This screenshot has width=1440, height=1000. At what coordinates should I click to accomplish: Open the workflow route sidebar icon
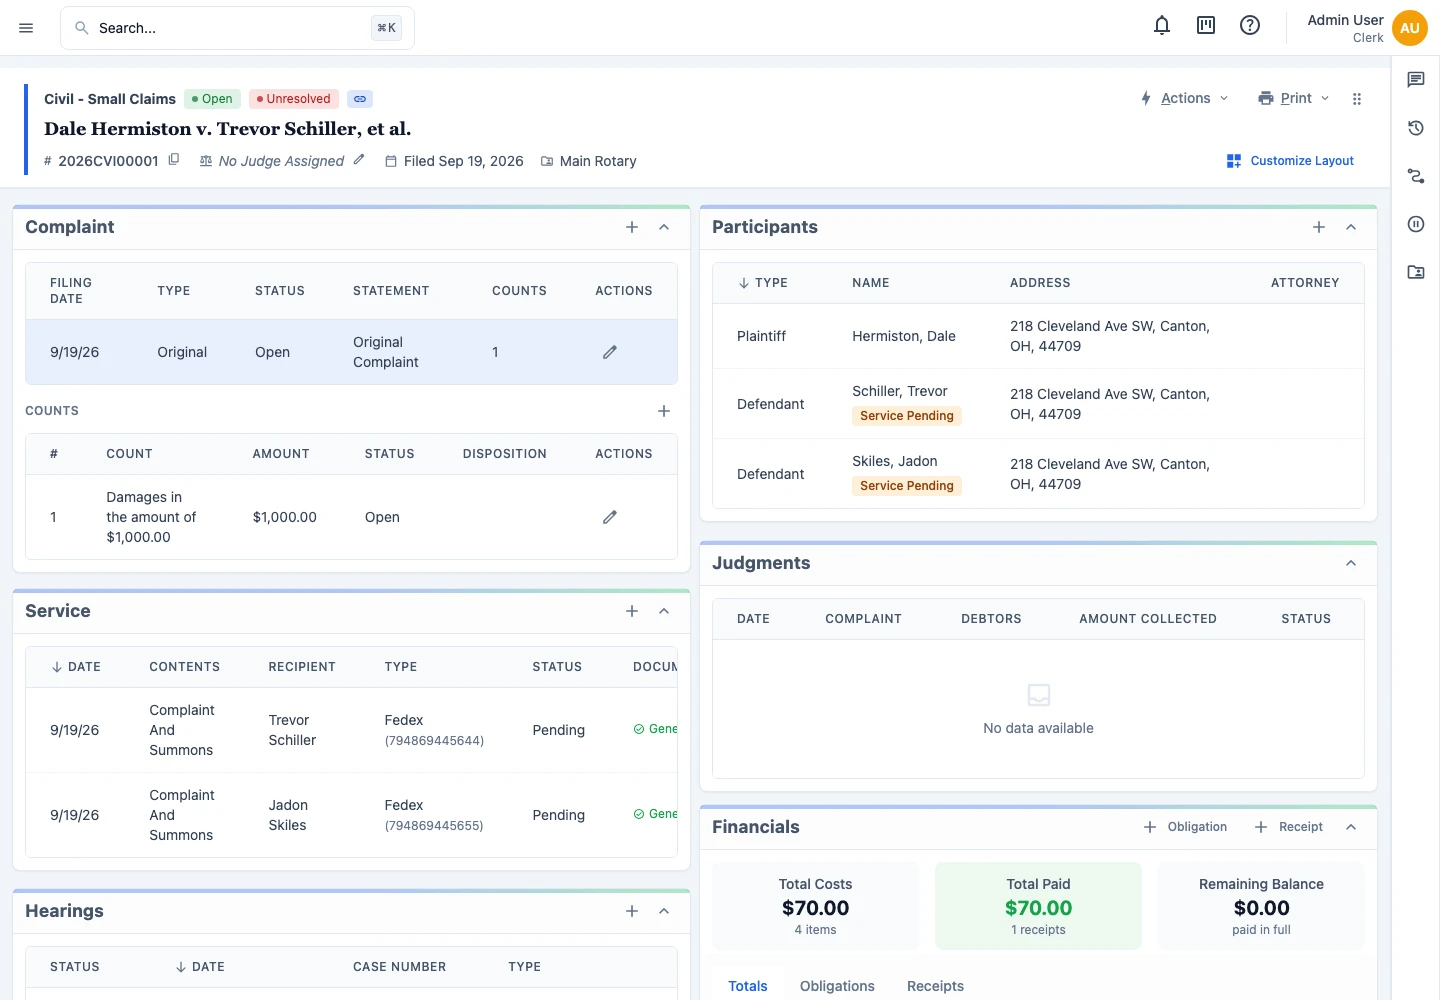pyautogui.click(x=1416, y=176)
